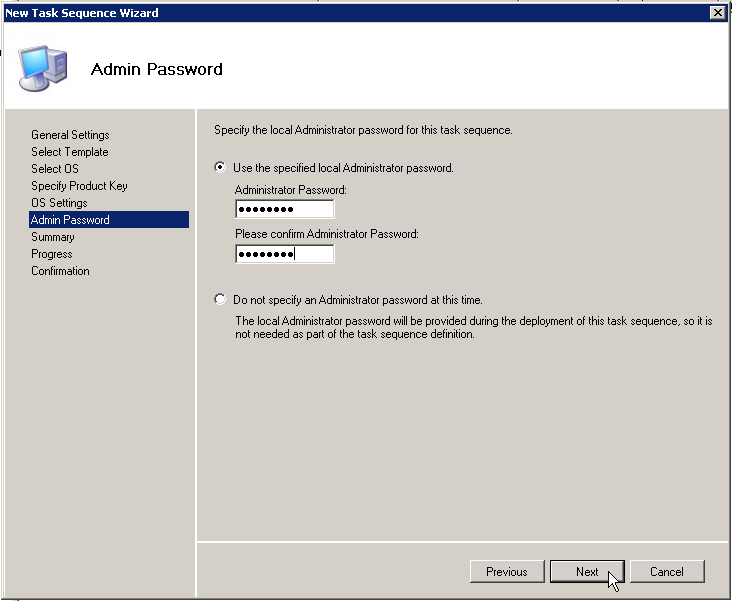Go to the Select Template step
The height and width of the screenshot is (601, 732).
(x=69, y=152)
